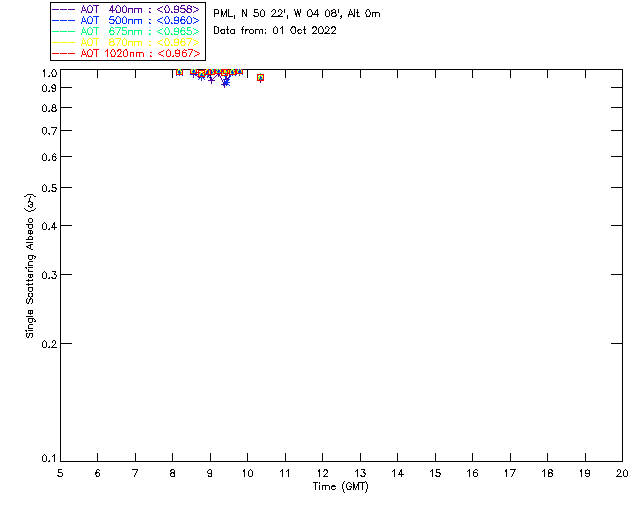Screen dimensions: 640x512
Task: Click the y-axis tick label 0.1
Action: pyautogui.click(x=49, y=459)
